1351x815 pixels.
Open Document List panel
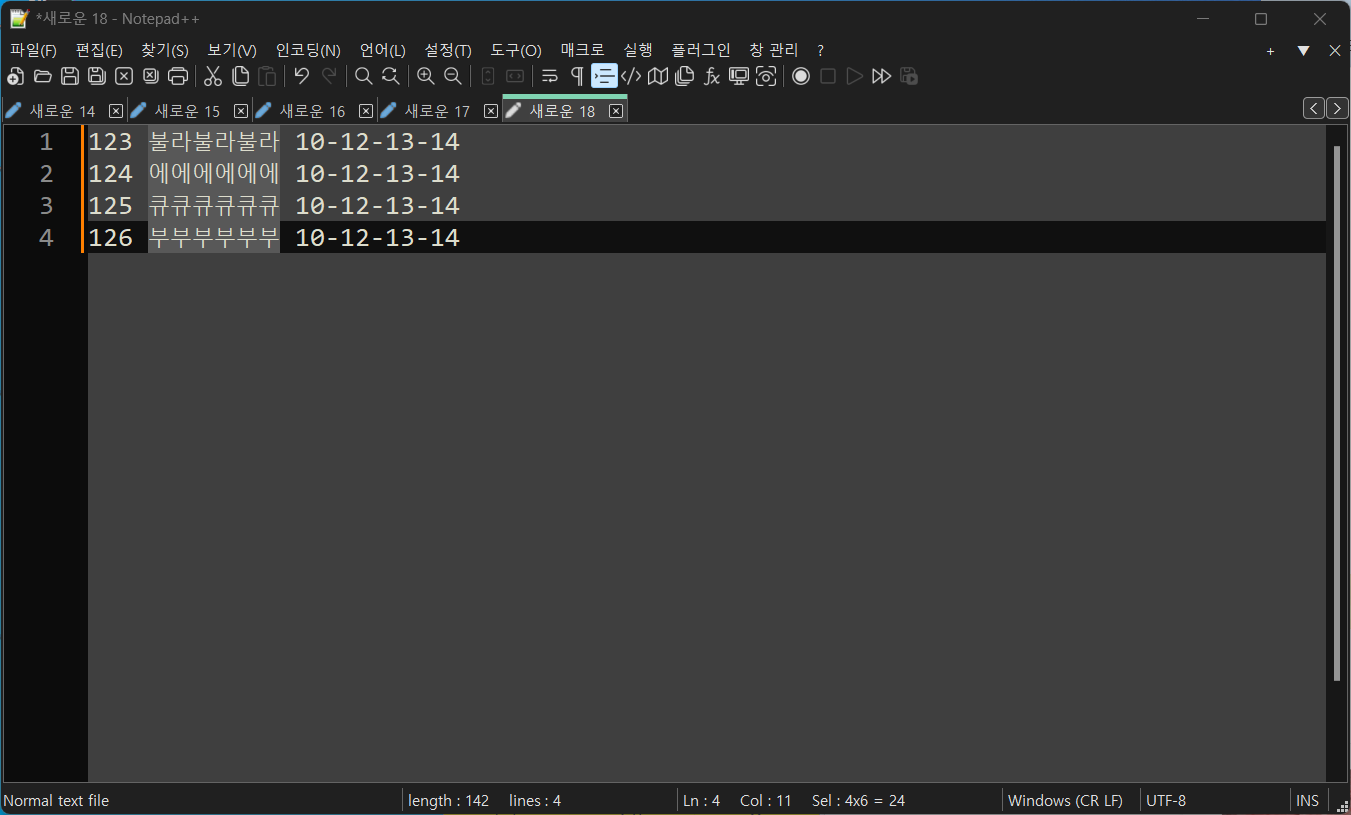coord(685,76)
